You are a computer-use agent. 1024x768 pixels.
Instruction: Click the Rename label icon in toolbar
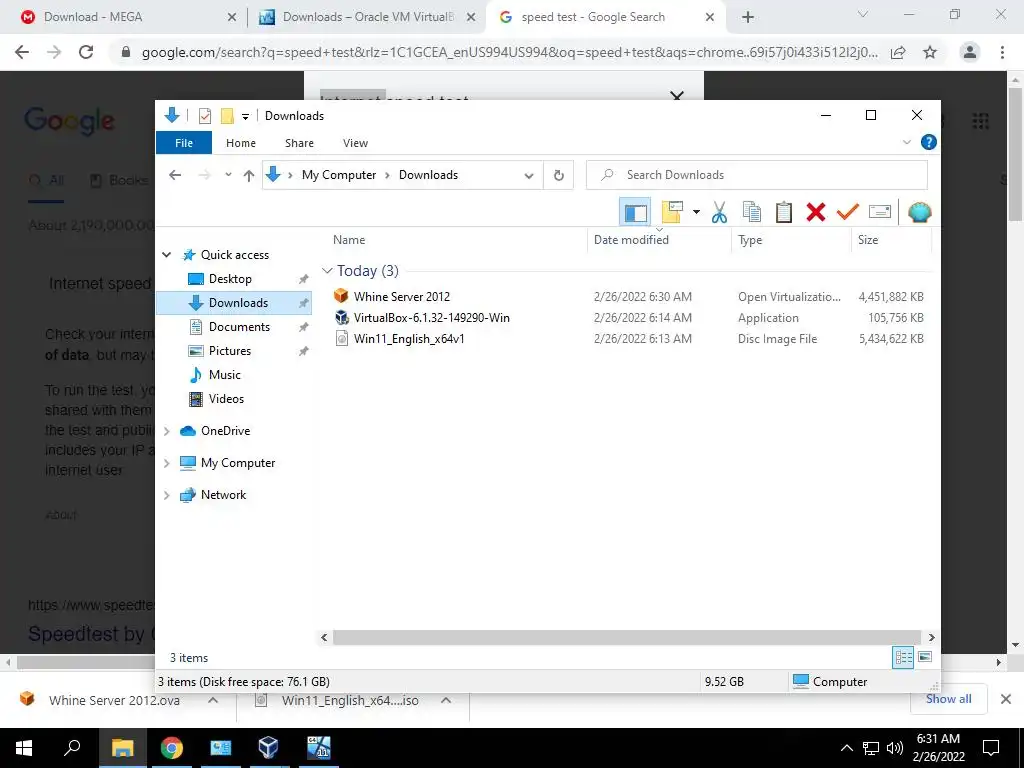[x=880, y=212]
